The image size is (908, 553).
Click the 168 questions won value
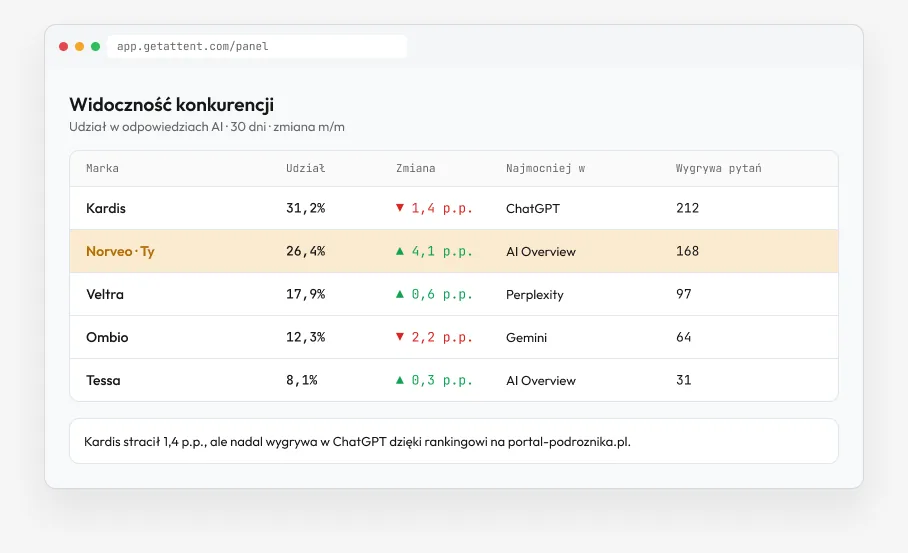[x=687, y=251]
